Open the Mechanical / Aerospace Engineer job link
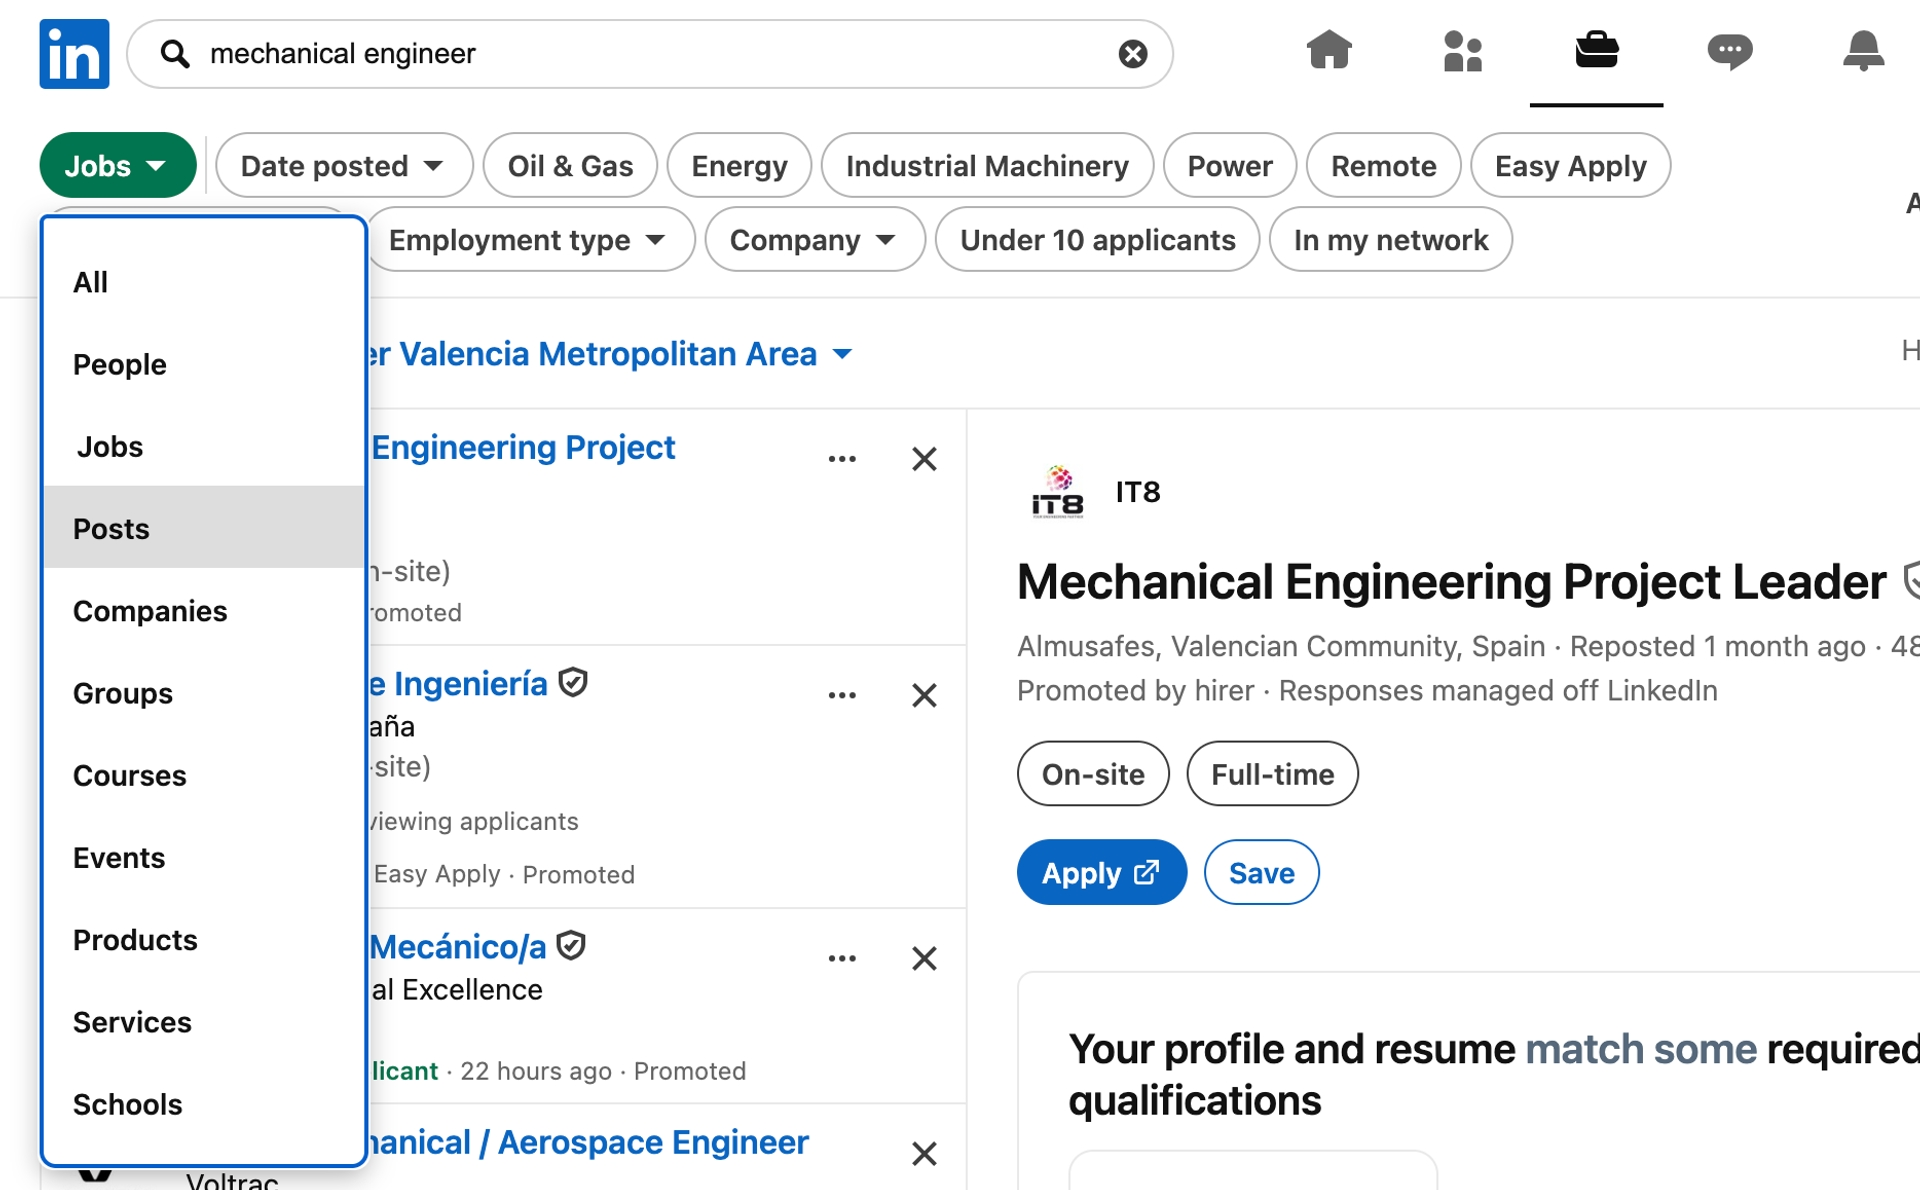The height and width of the screenshot is (1190, 1920). [588, 1142]
